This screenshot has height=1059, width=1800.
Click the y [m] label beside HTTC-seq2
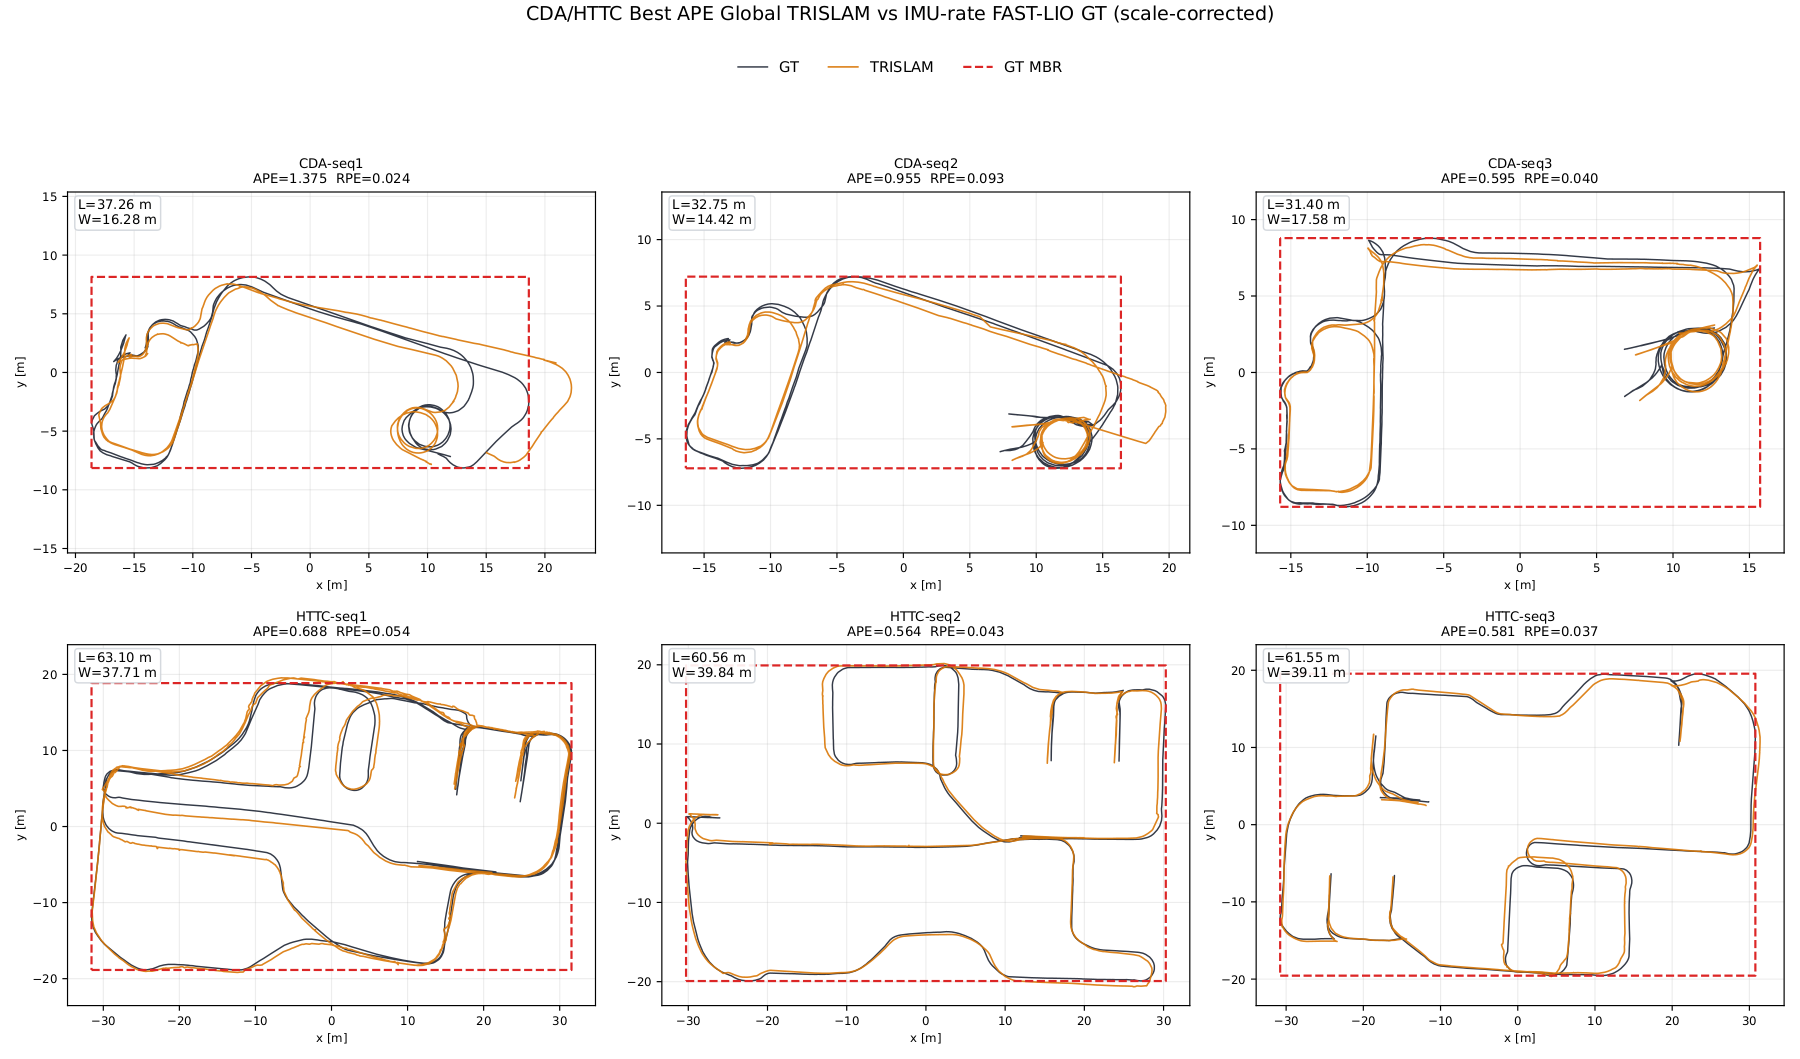coord(615,825)
